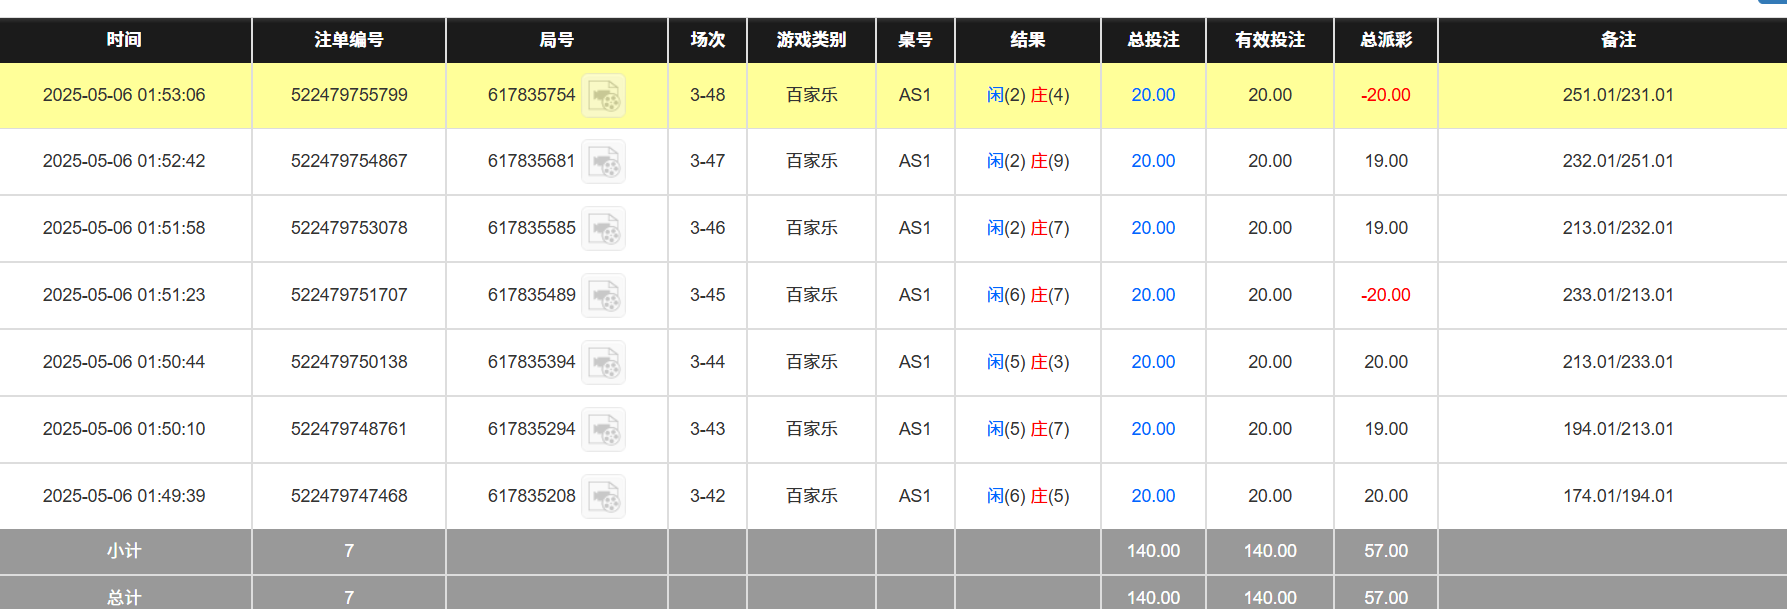This screenshot has height=609, width=1787.
Task: Select bet slip number 522479755799
Action: (348, 95)
